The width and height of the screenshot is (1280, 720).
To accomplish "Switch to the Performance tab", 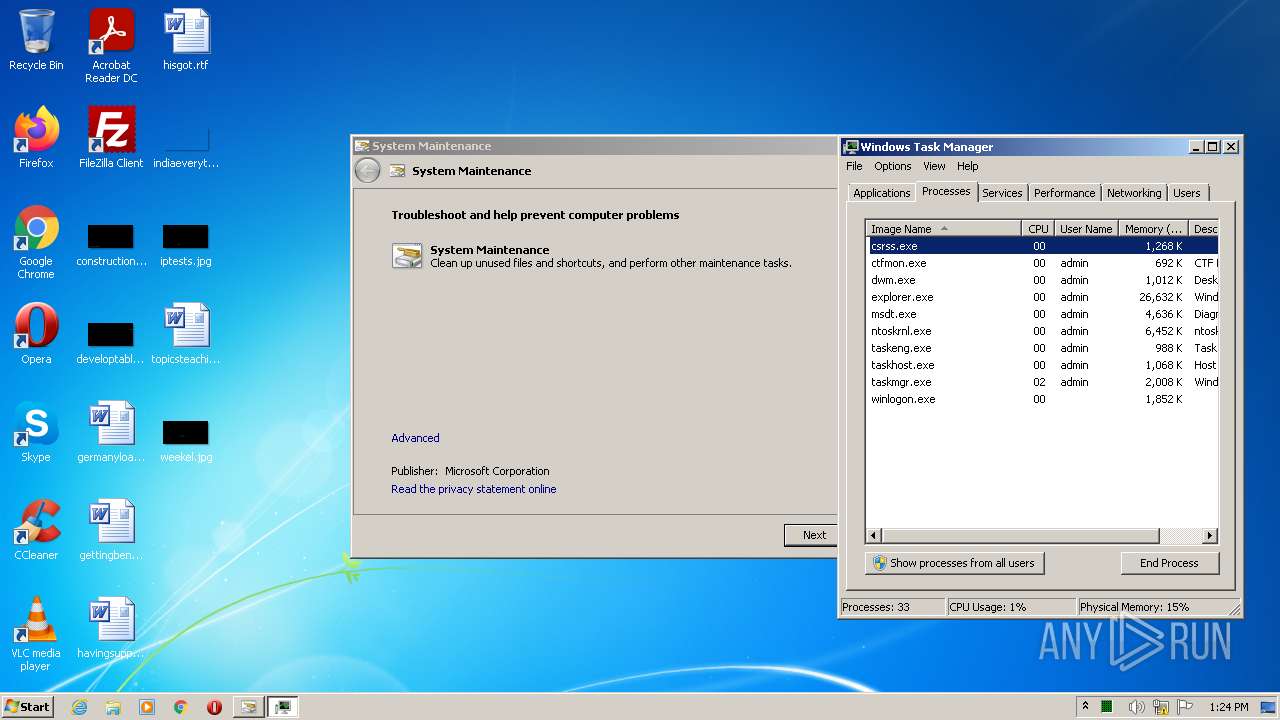I will coord(1064,193).
